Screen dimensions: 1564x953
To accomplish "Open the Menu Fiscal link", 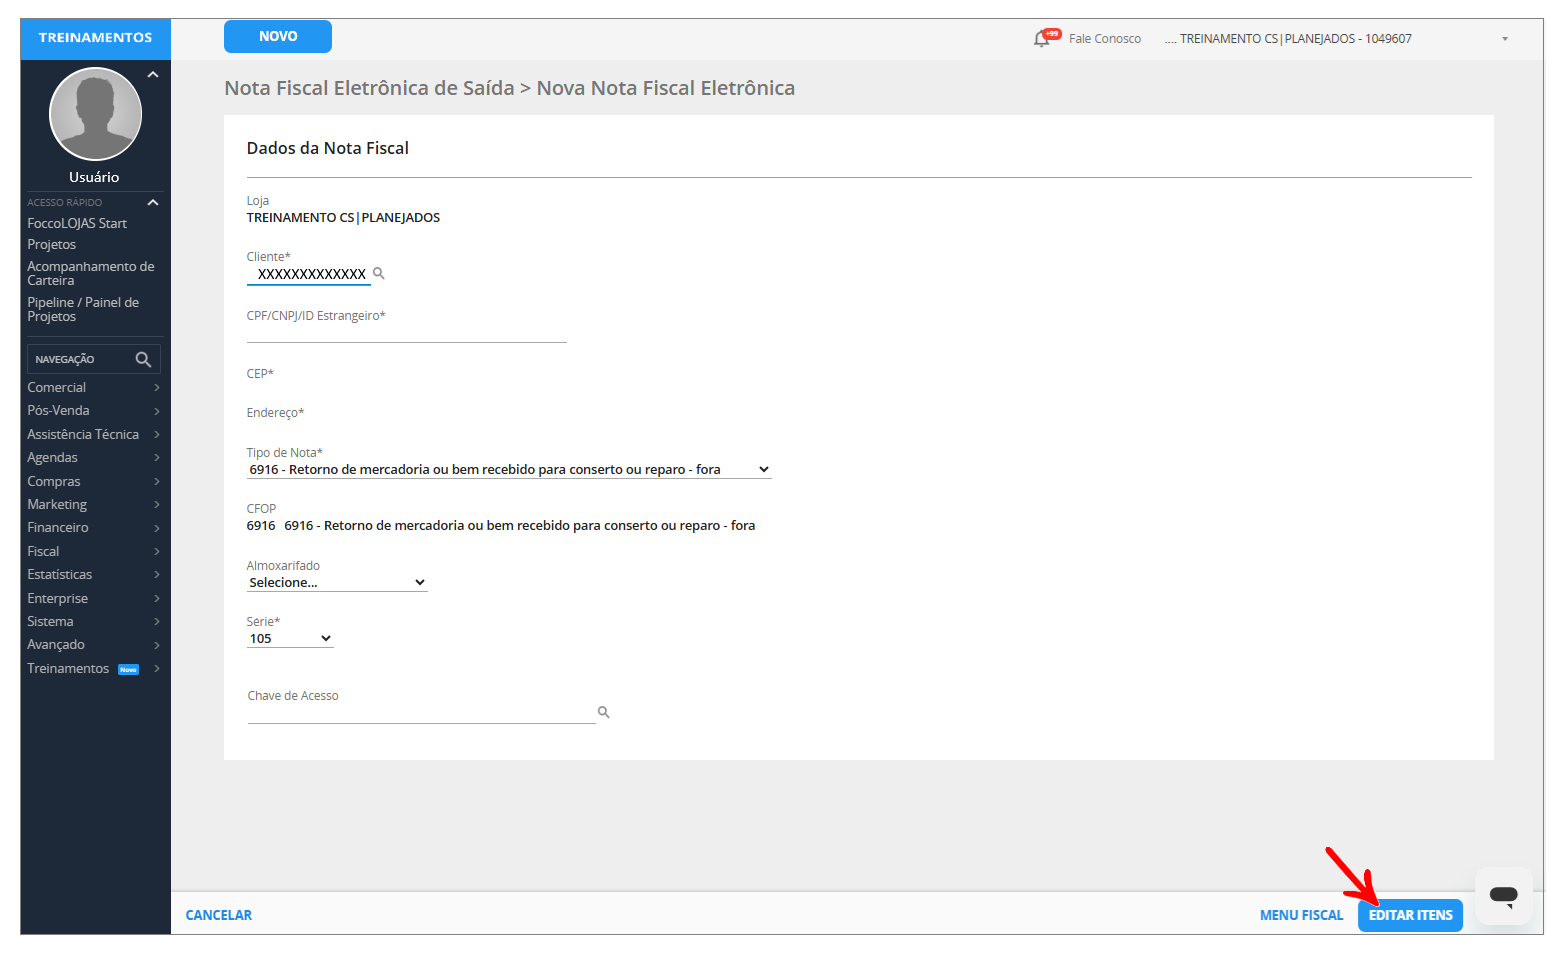I will pos(1301,915).
